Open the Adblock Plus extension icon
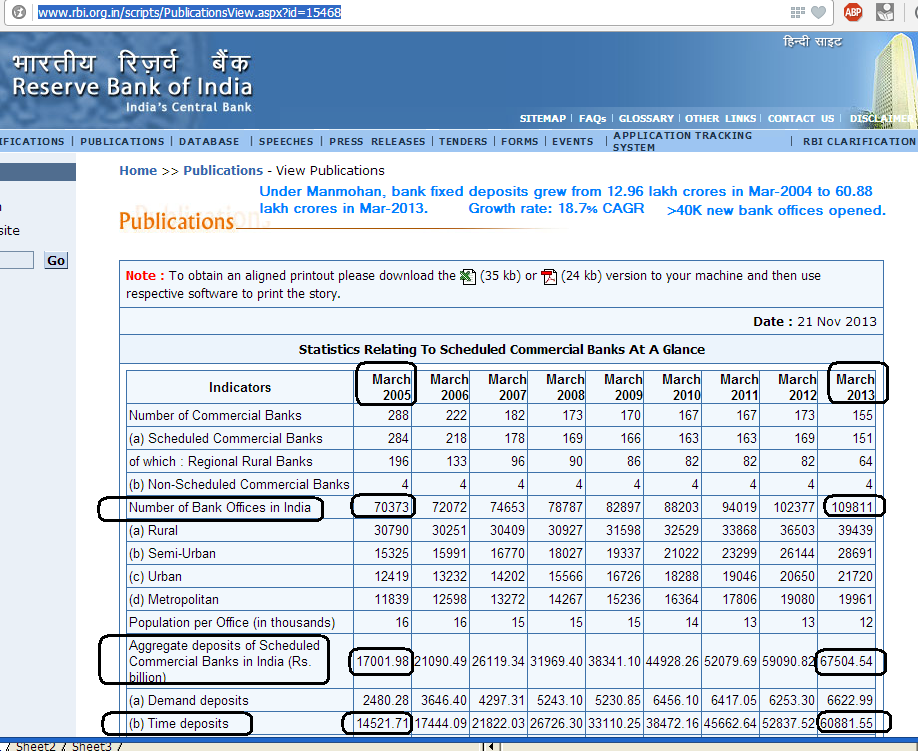 [853, 12]
